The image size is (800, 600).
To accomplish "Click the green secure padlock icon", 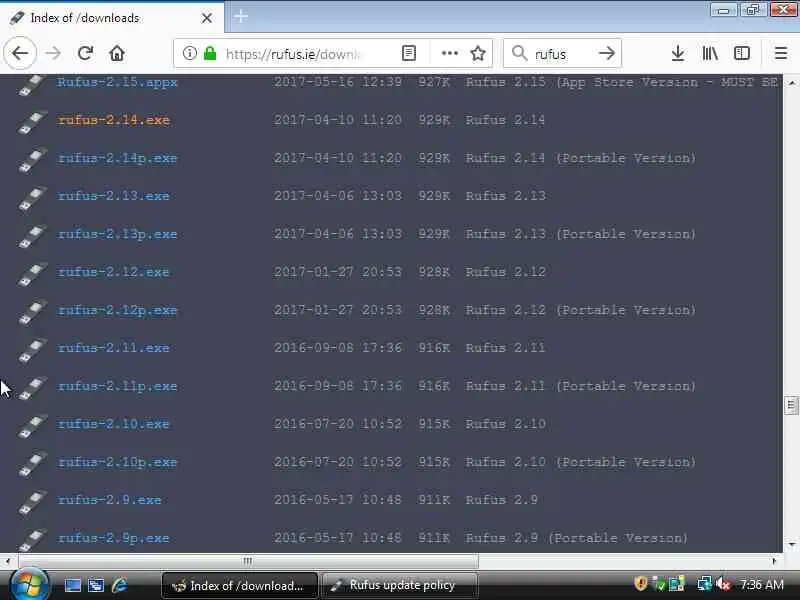I will coord(210,53).
